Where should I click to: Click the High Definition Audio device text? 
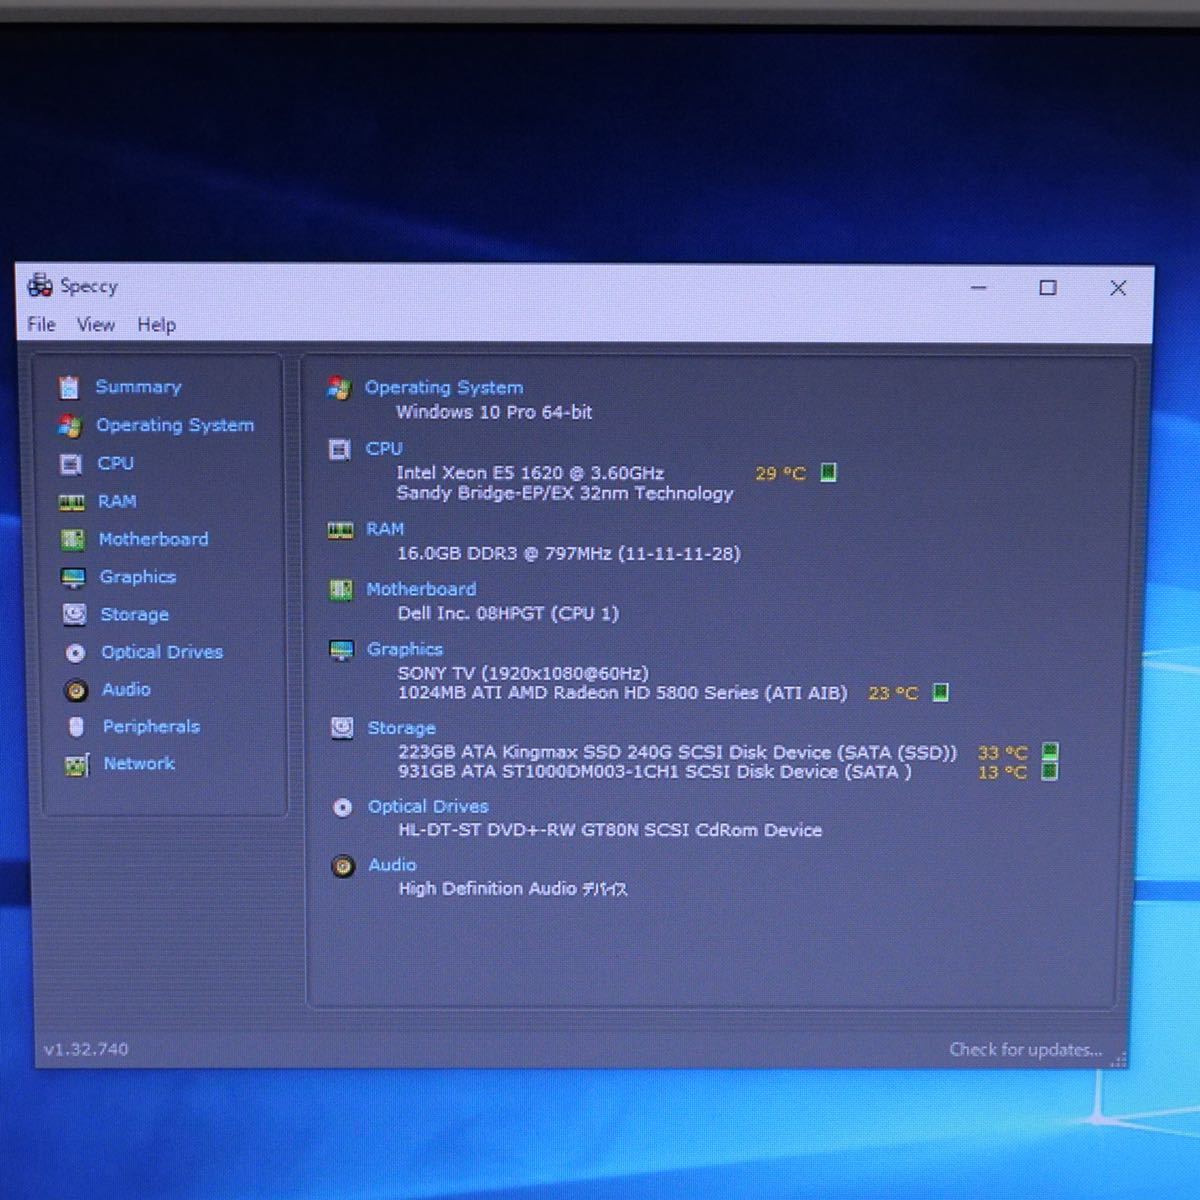click(513, 888)
